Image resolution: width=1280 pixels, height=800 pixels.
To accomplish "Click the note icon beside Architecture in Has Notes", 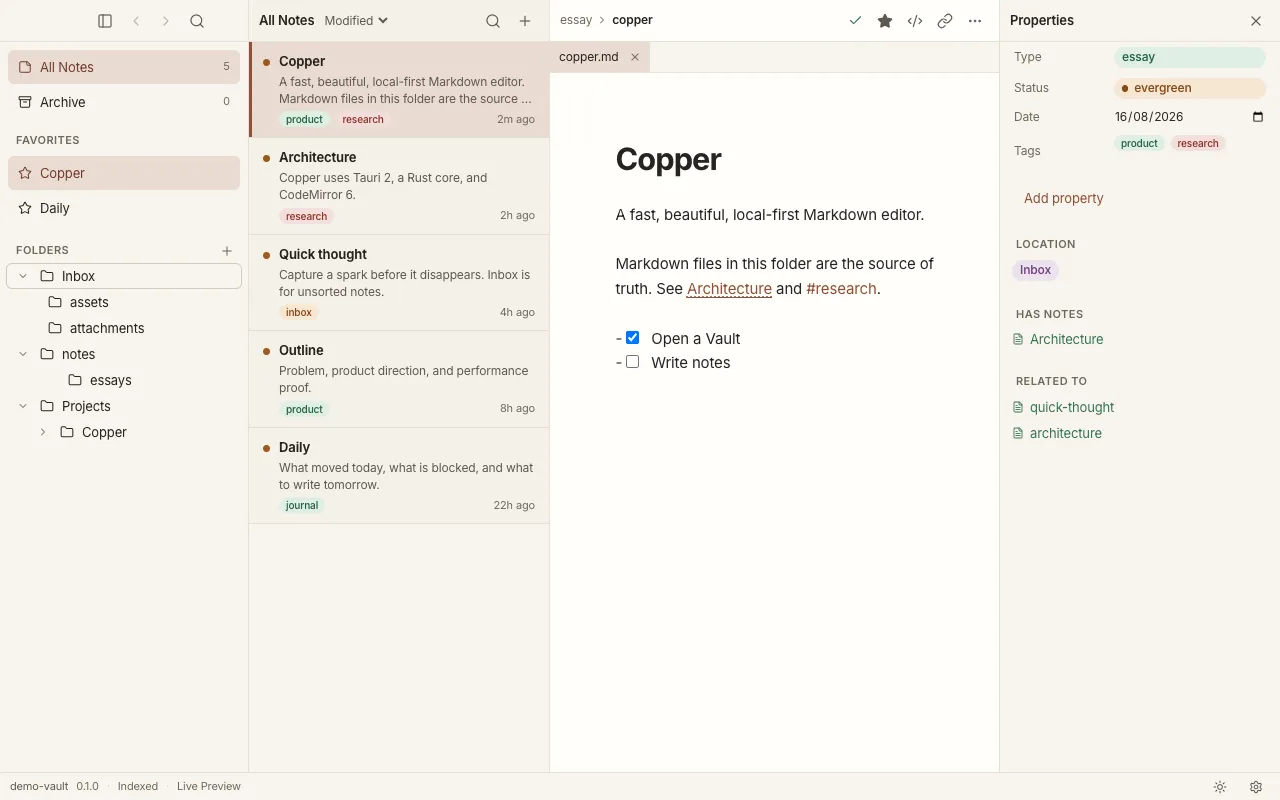I will point(1018,339).
